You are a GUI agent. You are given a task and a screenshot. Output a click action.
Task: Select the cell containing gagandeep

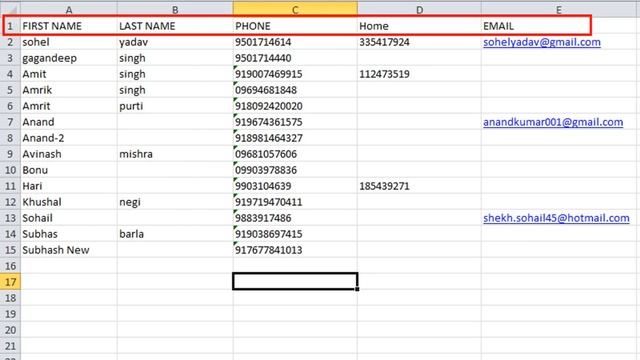69,58
